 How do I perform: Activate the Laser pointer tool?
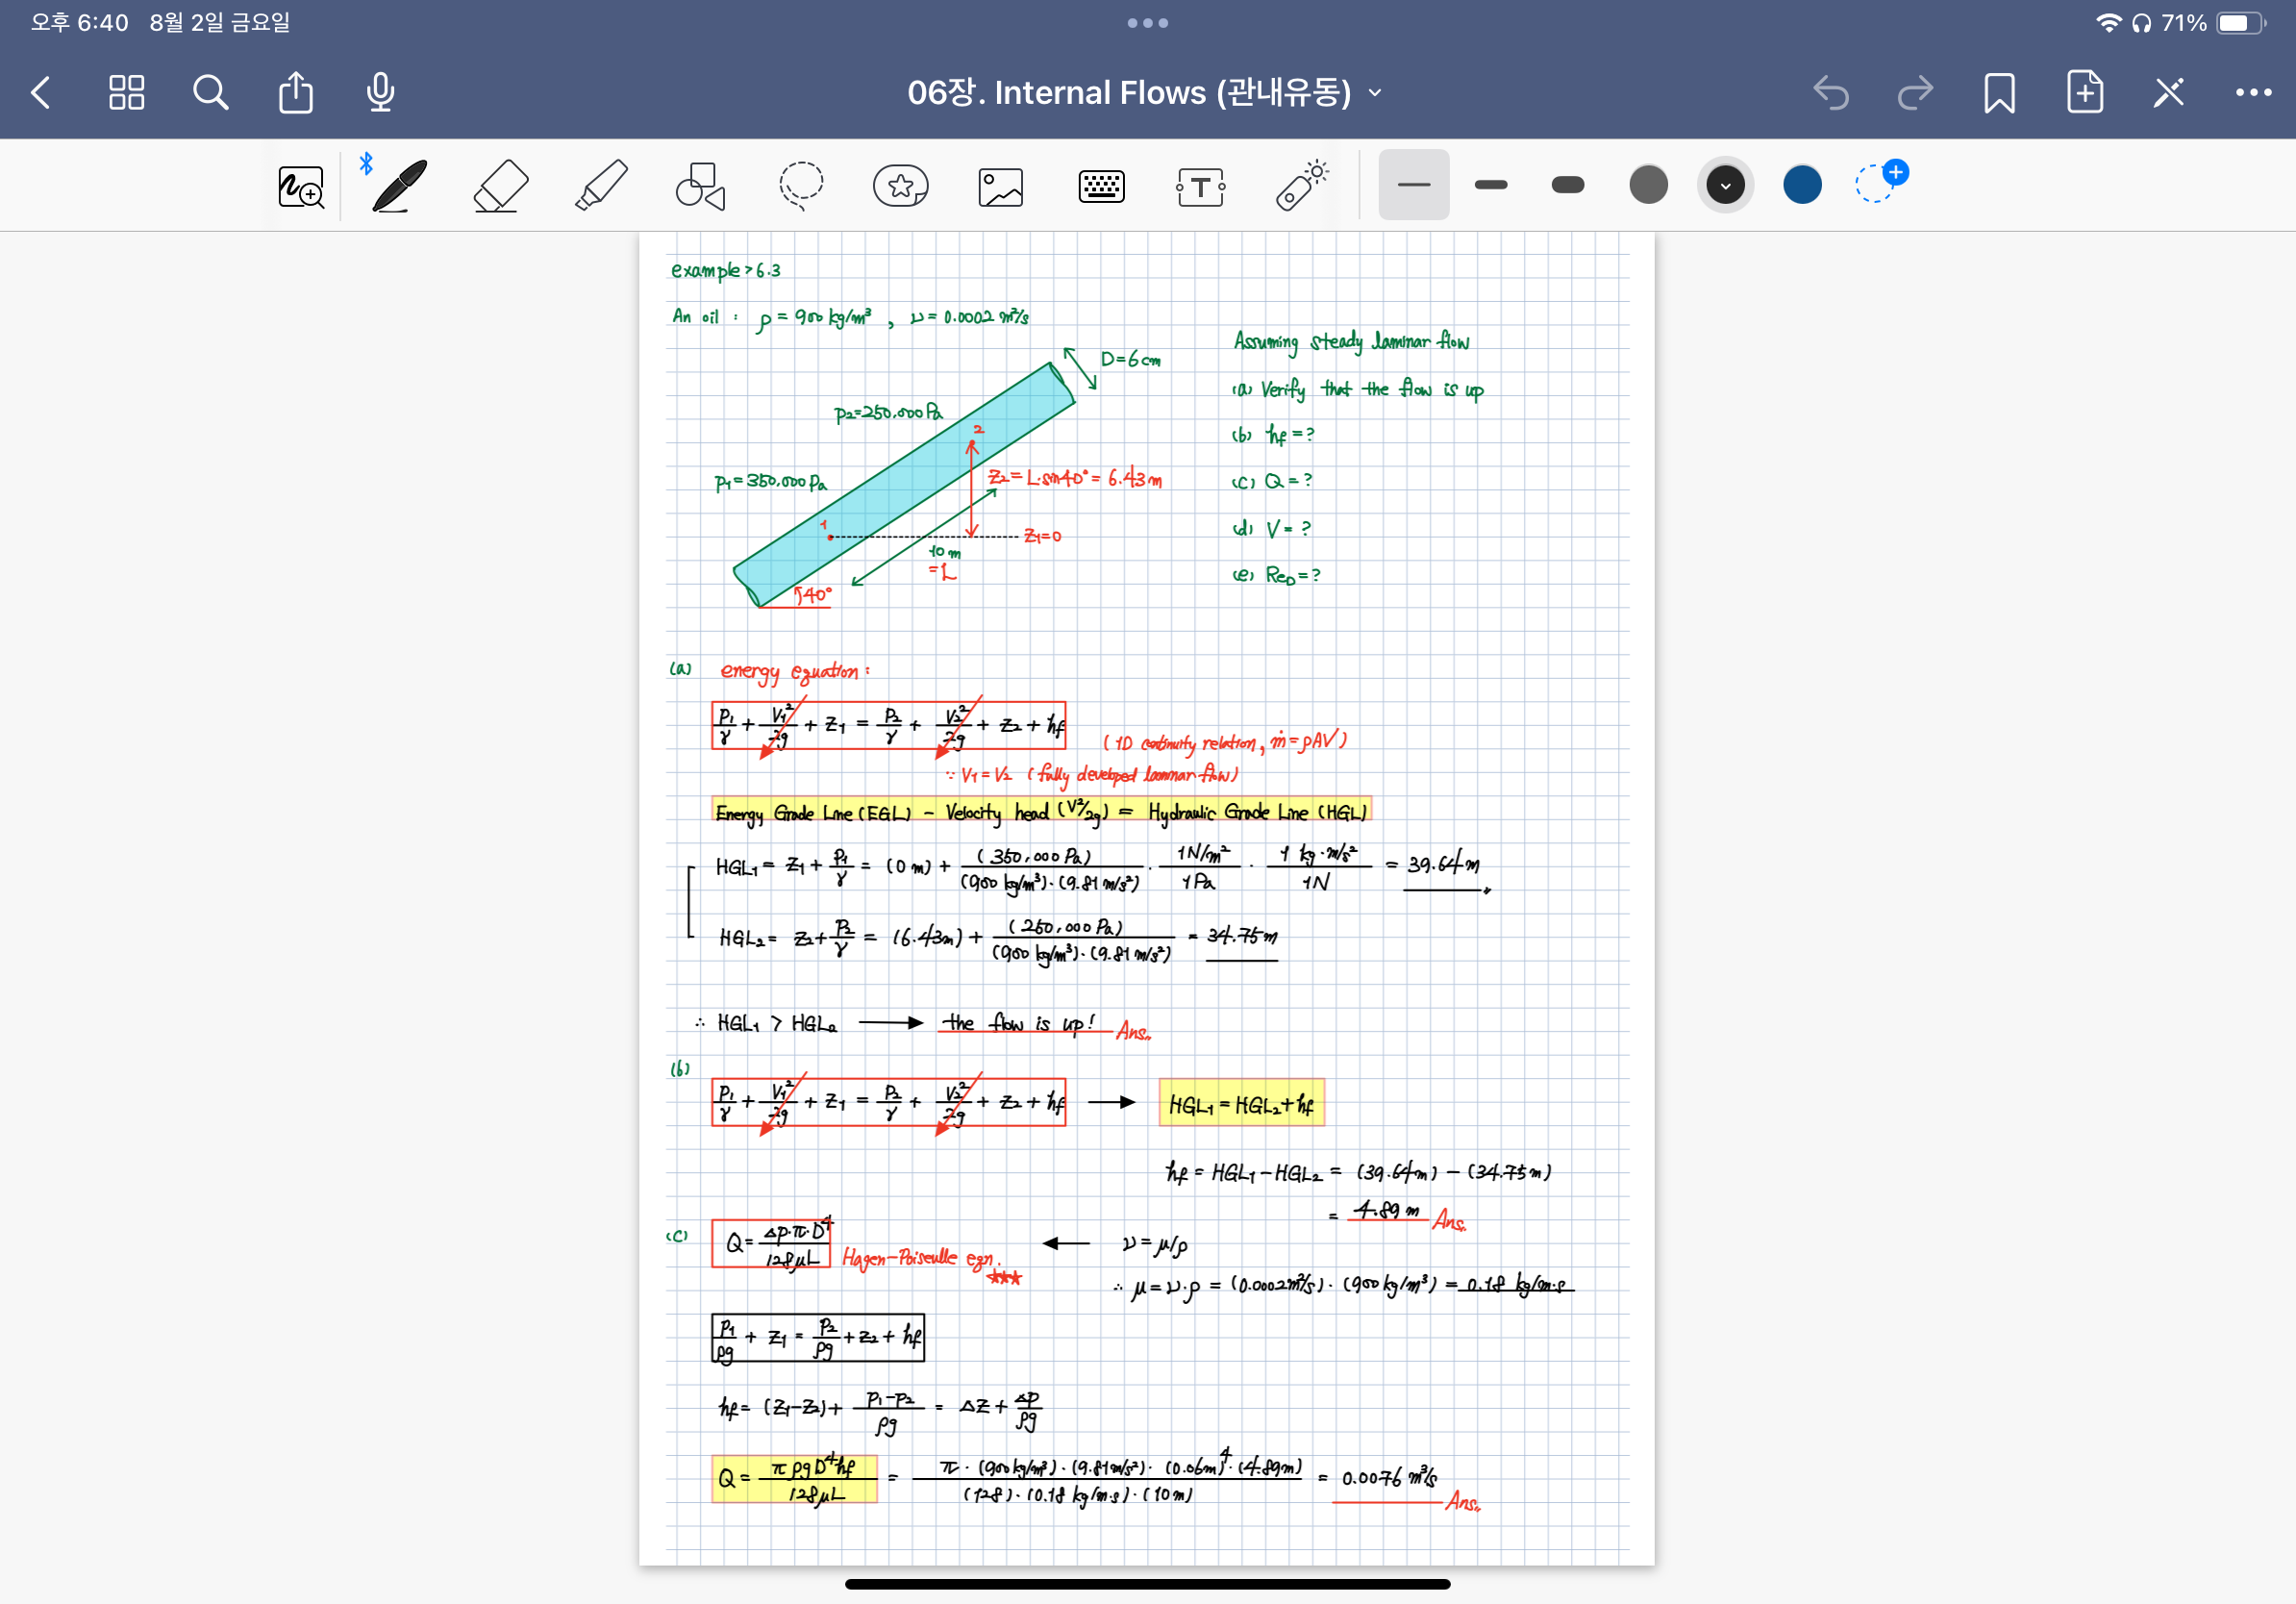[x=1301, y=185]
